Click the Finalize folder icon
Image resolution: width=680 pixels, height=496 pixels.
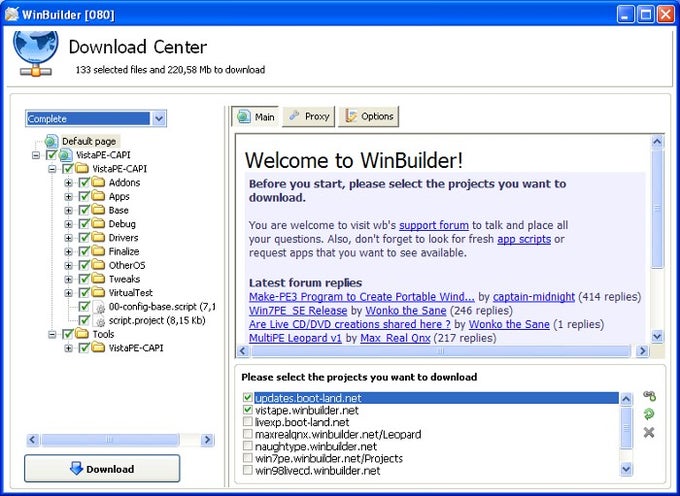[98, 251]
